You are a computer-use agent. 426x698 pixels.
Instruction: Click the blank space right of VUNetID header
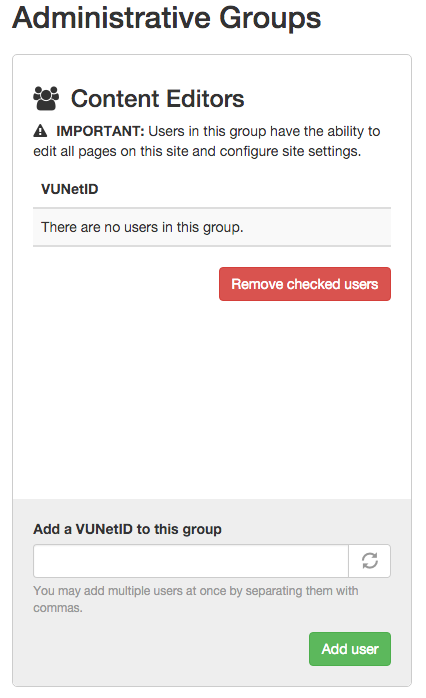[x=245, y=189]
